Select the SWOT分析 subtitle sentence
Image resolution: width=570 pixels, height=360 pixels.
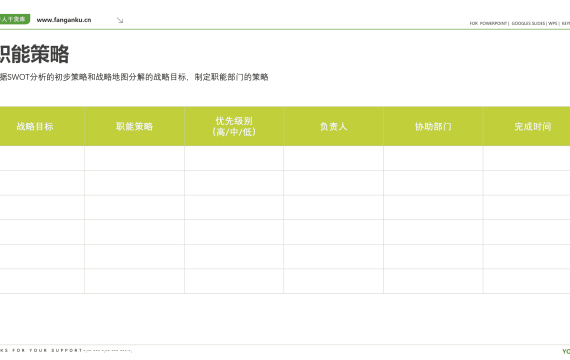(x=134, y=77)
